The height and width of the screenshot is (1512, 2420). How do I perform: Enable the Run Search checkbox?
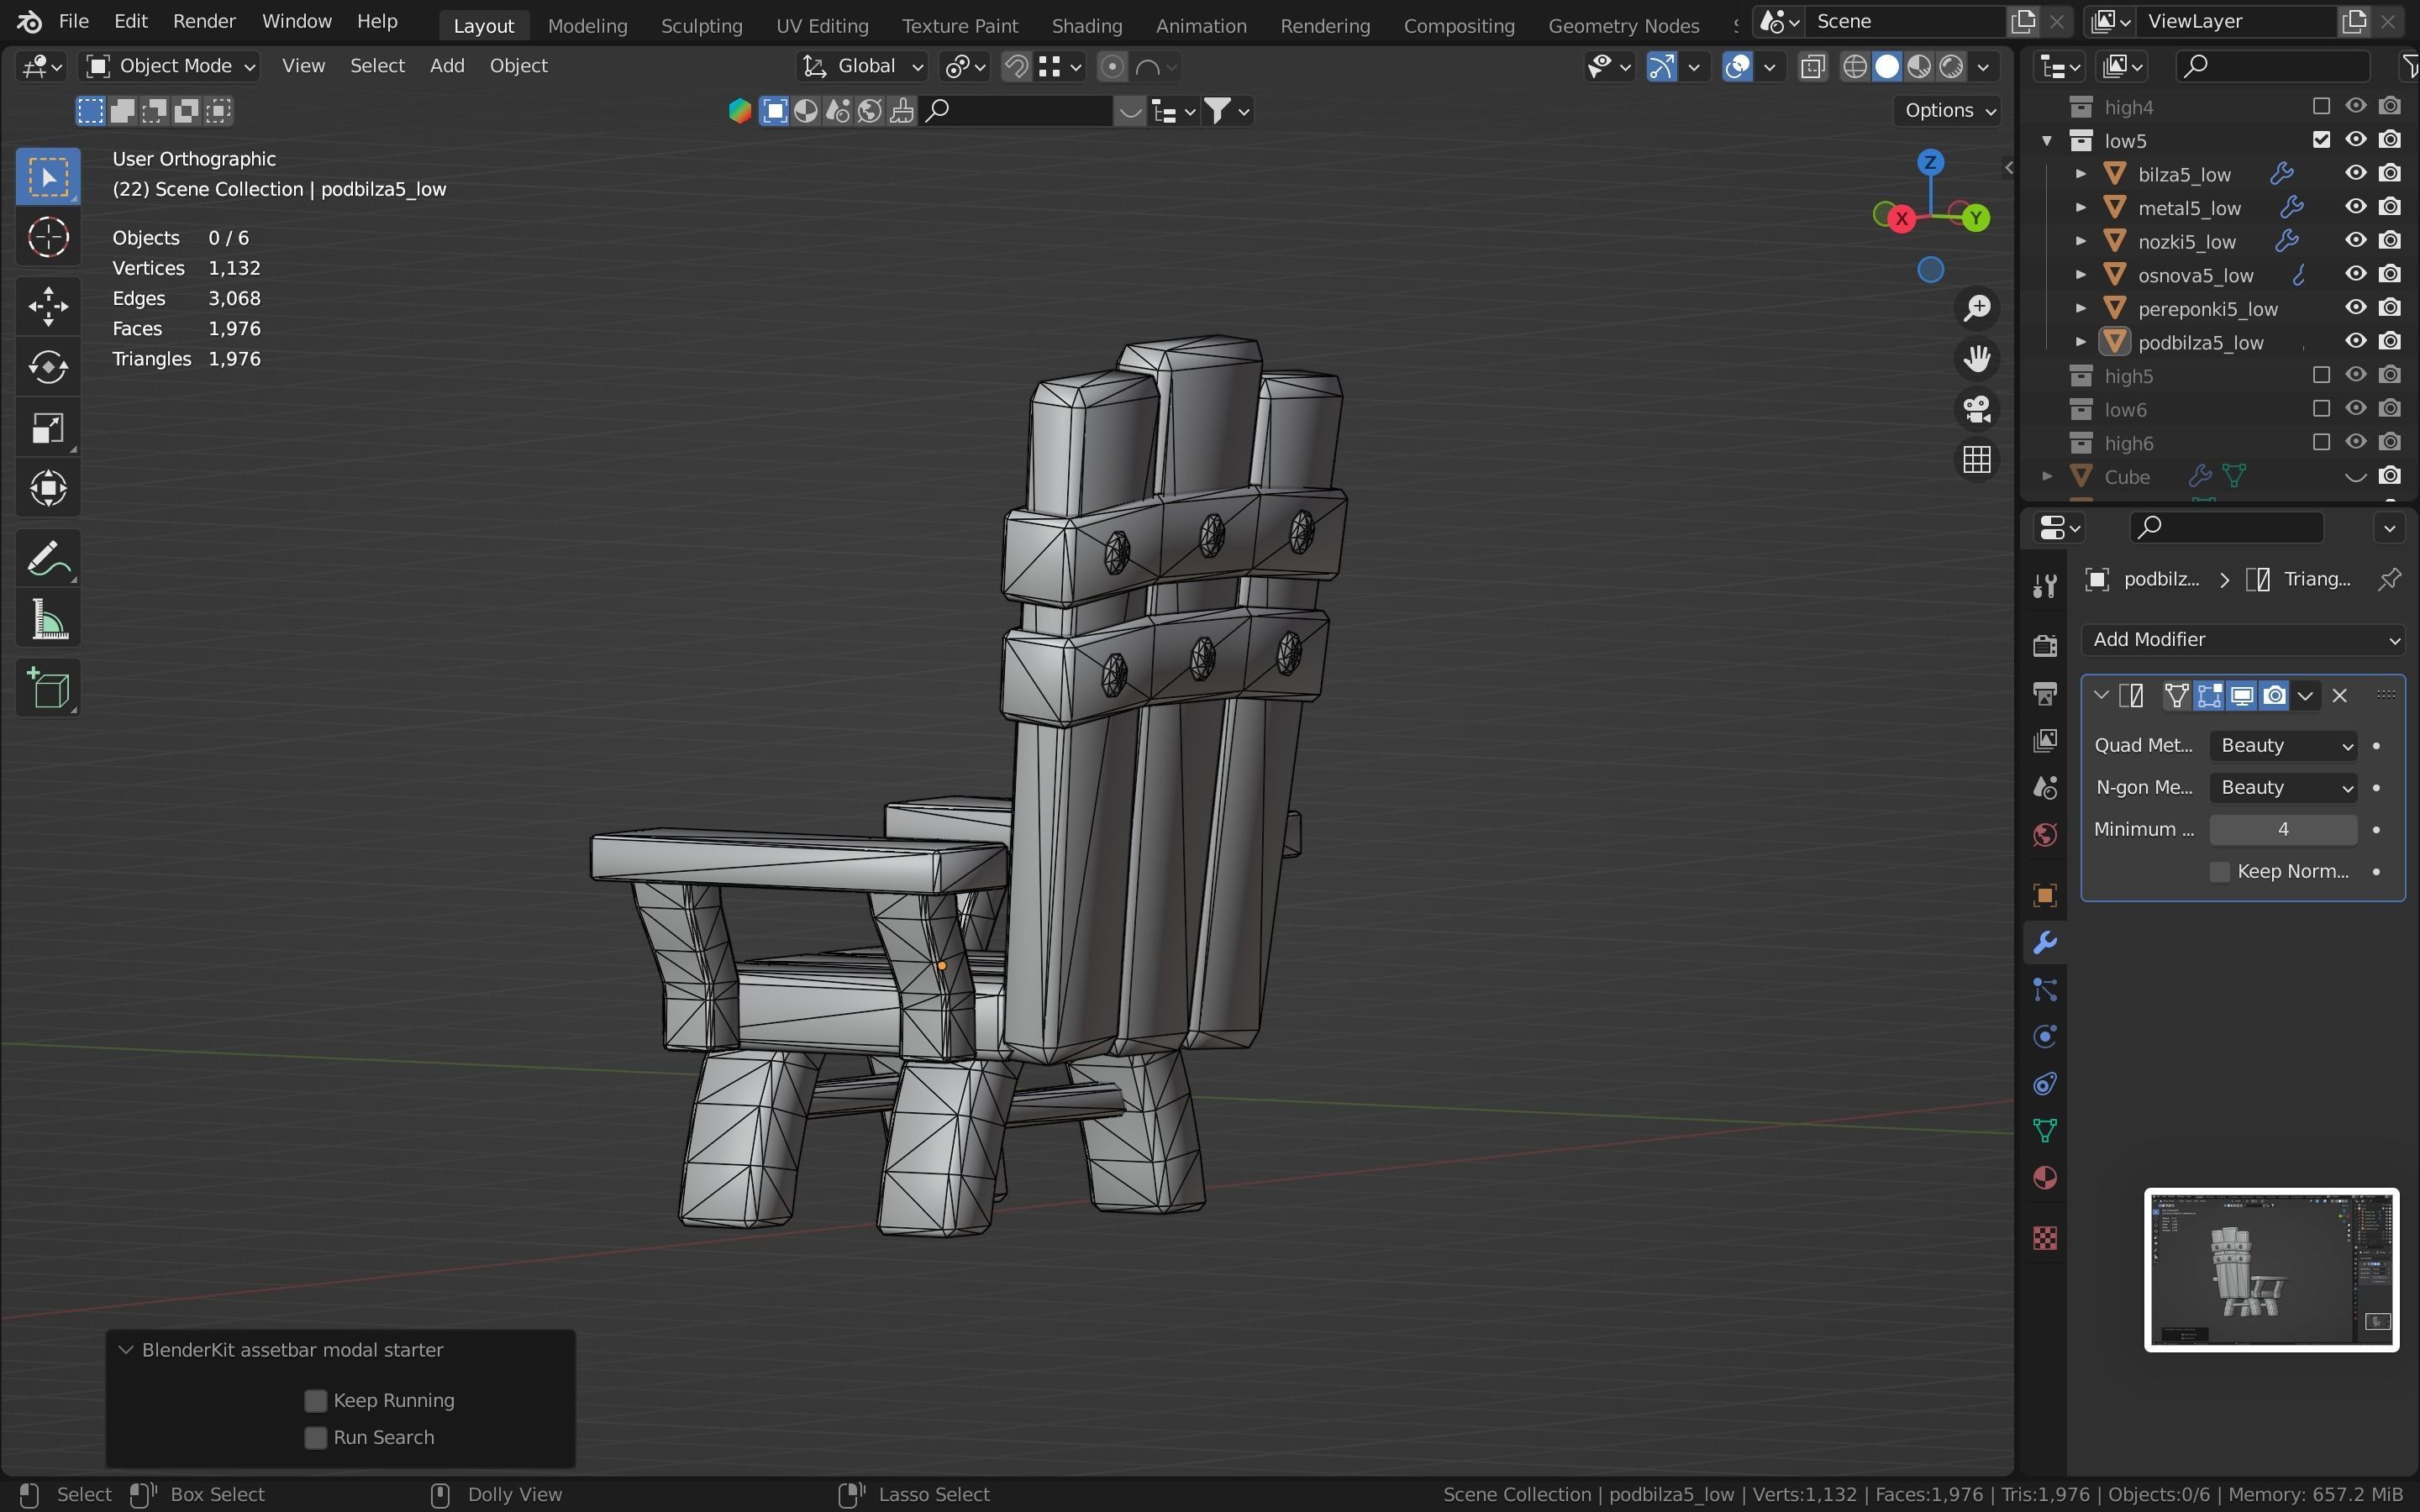pyautogui.click(x=315, y=1437)
